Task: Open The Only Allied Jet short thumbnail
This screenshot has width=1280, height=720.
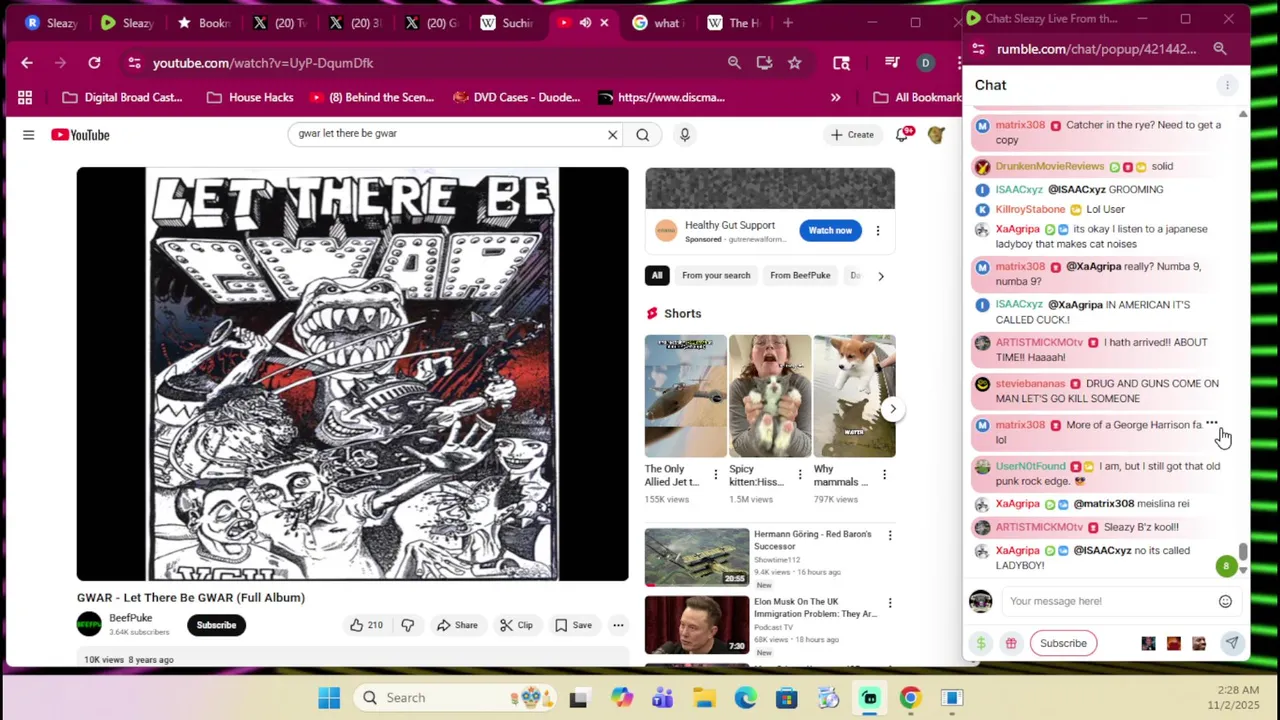Action: pos(685,396)
